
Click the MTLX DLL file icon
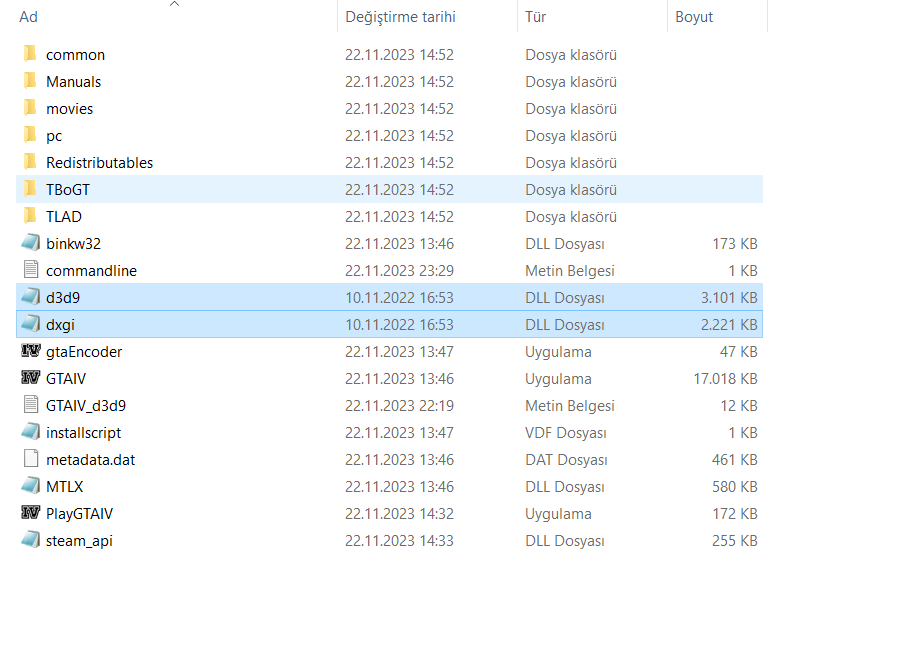point(30,486)
